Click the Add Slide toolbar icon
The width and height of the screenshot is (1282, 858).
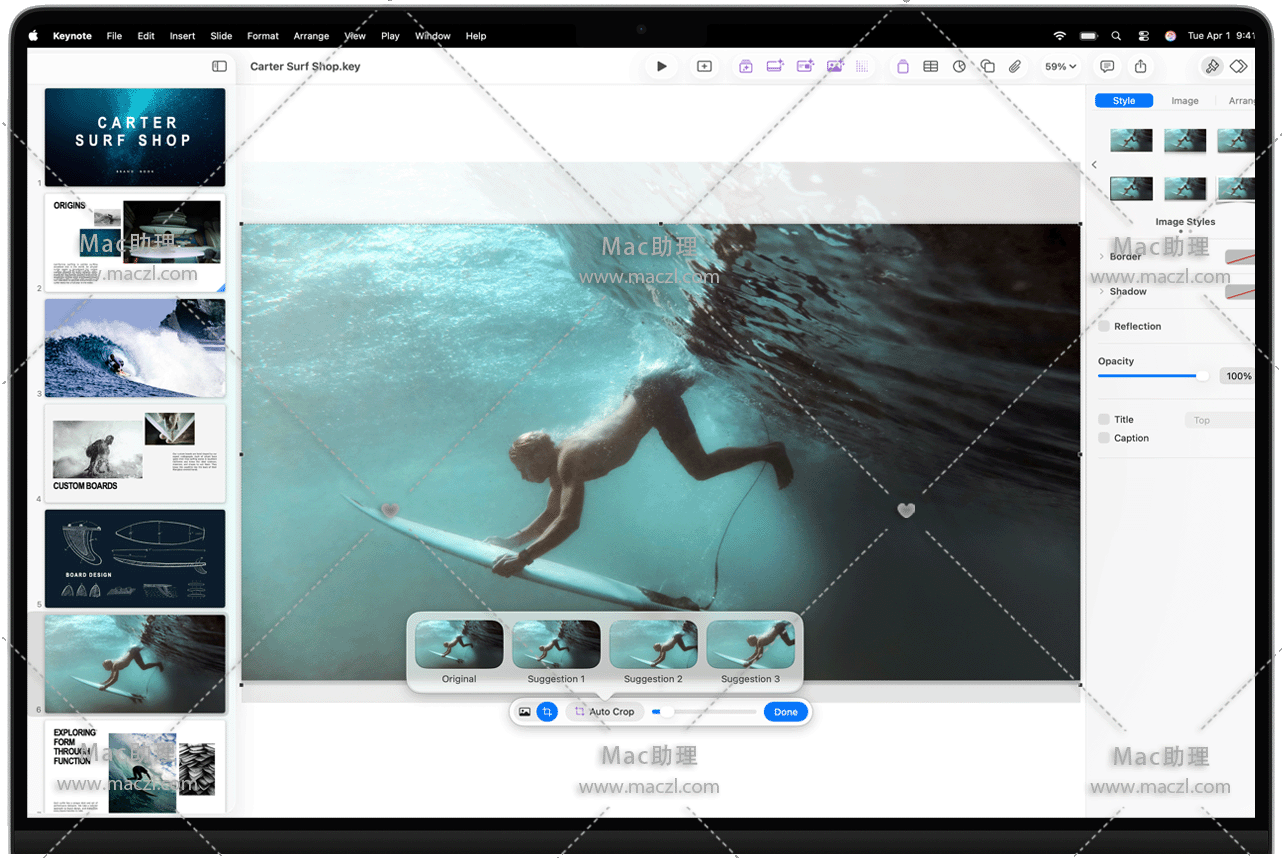(704, 67)
